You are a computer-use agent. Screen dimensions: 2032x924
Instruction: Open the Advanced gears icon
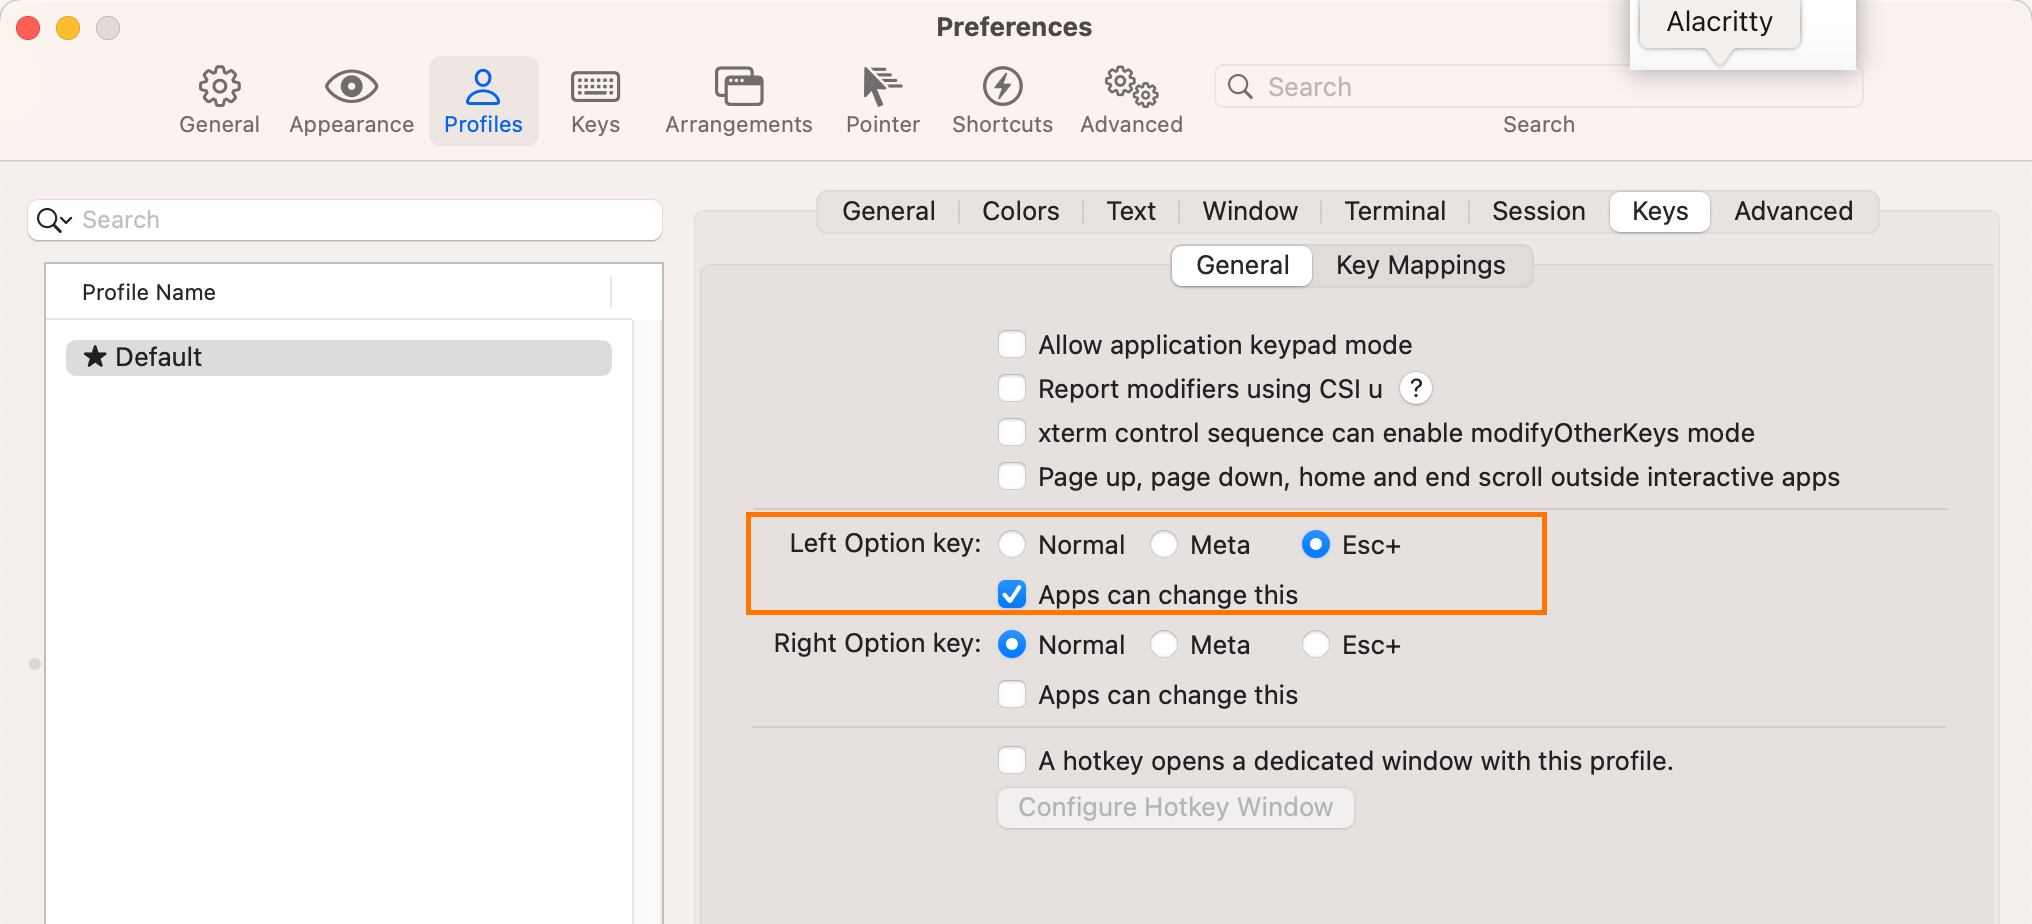[1131, 88]
